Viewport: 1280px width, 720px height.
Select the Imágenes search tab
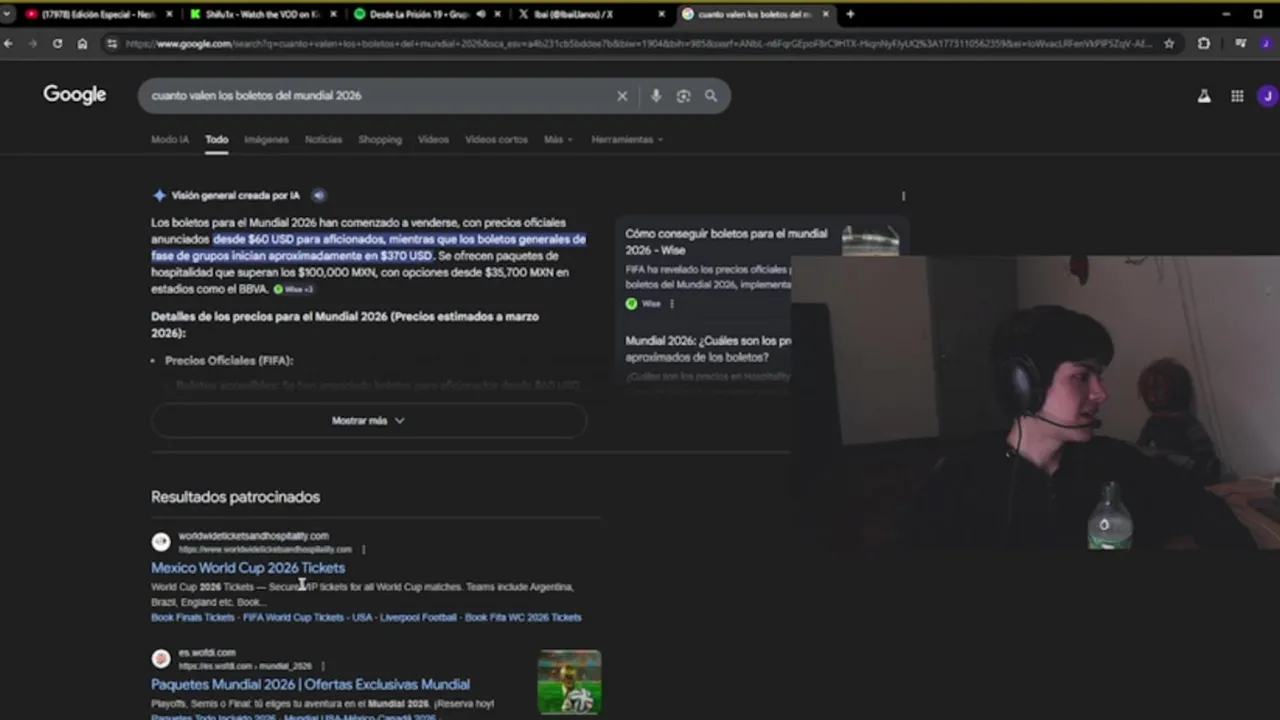click(266, 140)
